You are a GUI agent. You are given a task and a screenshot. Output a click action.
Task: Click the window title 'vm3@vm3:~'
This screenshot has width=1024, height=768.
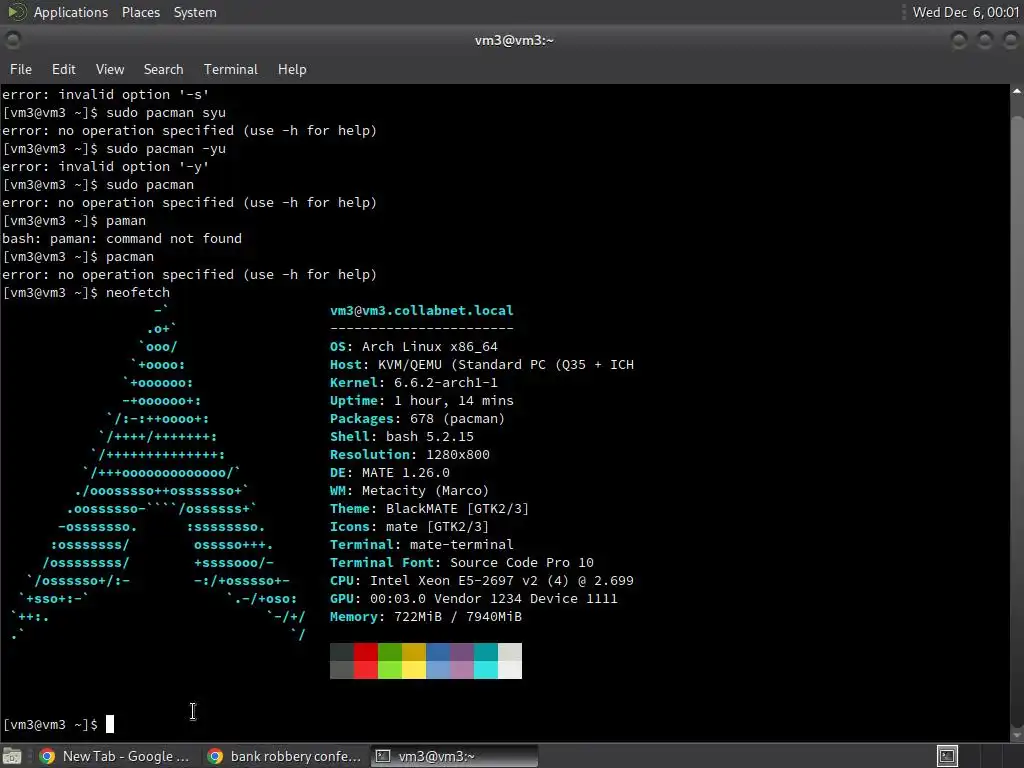coord(514,40)
